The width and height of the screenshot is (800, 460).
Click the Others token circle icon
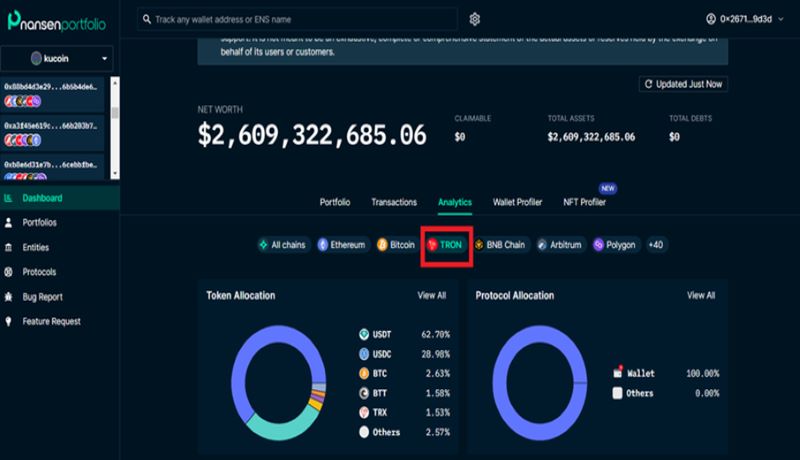click(x=364, y=432)
